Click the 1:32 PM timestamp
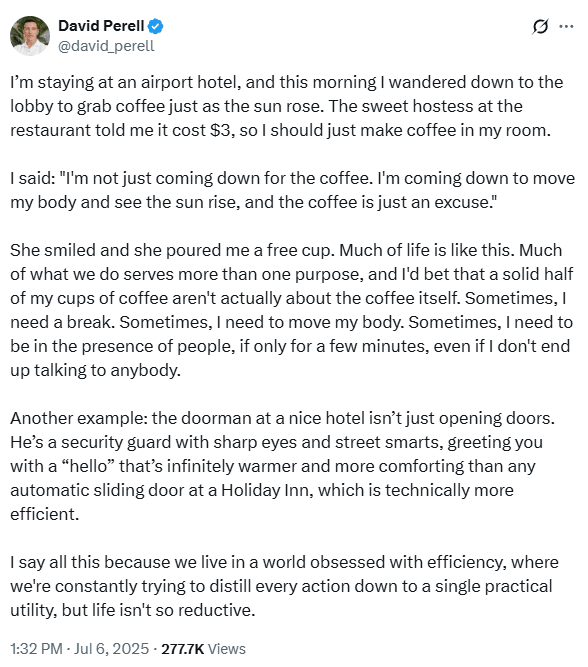This screenshot has height=667, width=588. (36, 649)
